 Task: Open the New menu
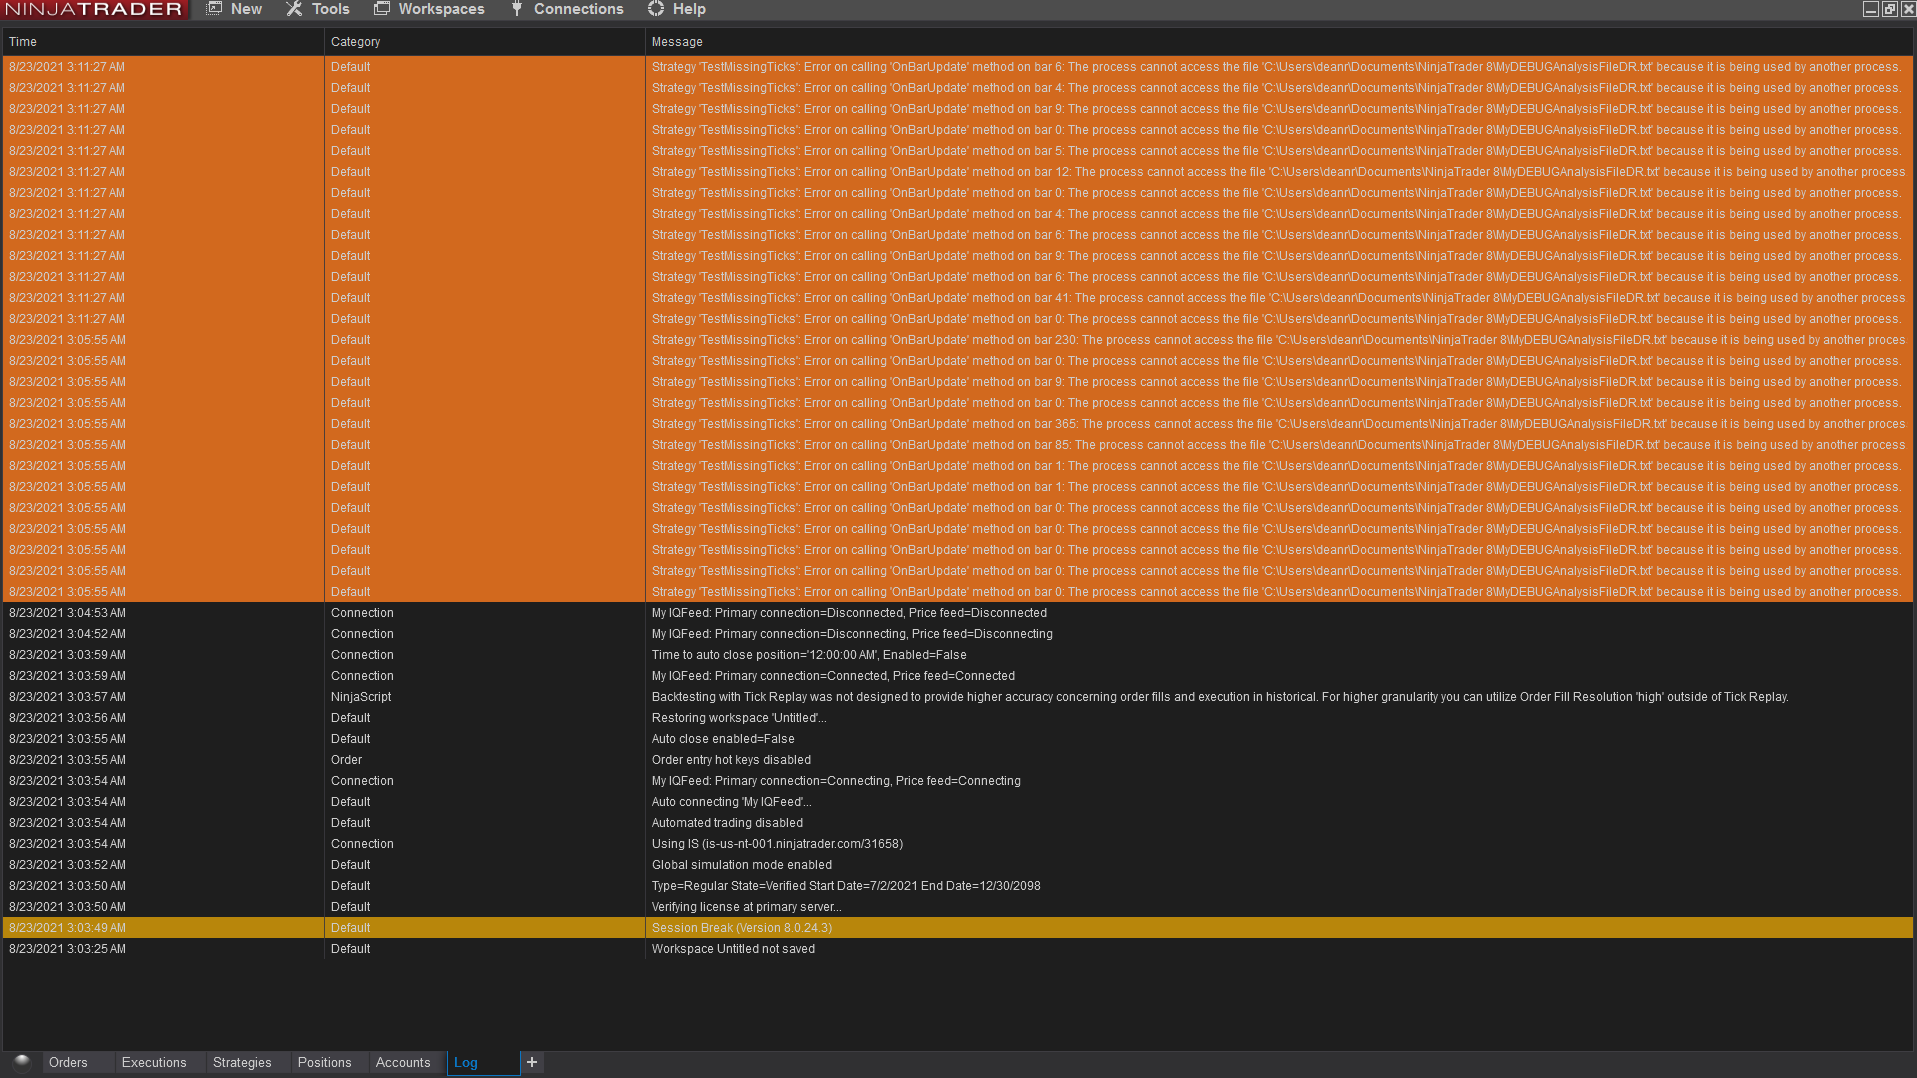pos(234,9)
